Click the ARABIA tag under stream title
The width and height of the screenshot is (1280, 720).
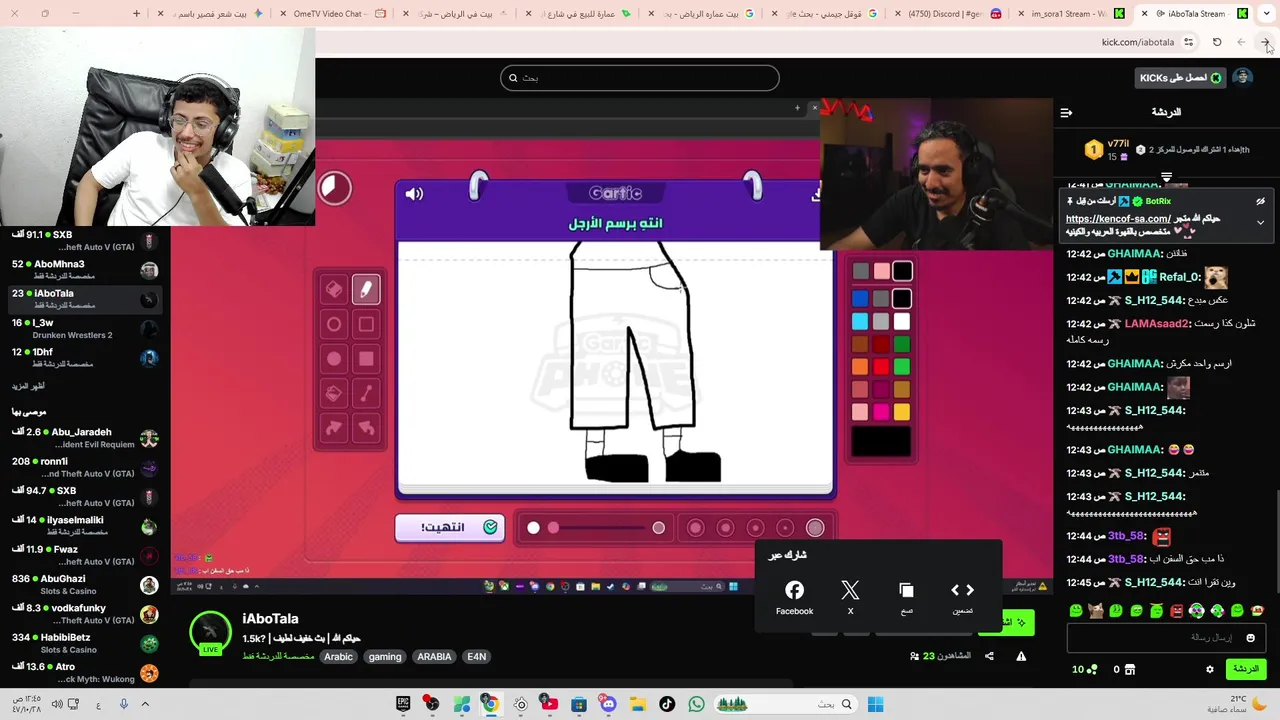point(434,657)
